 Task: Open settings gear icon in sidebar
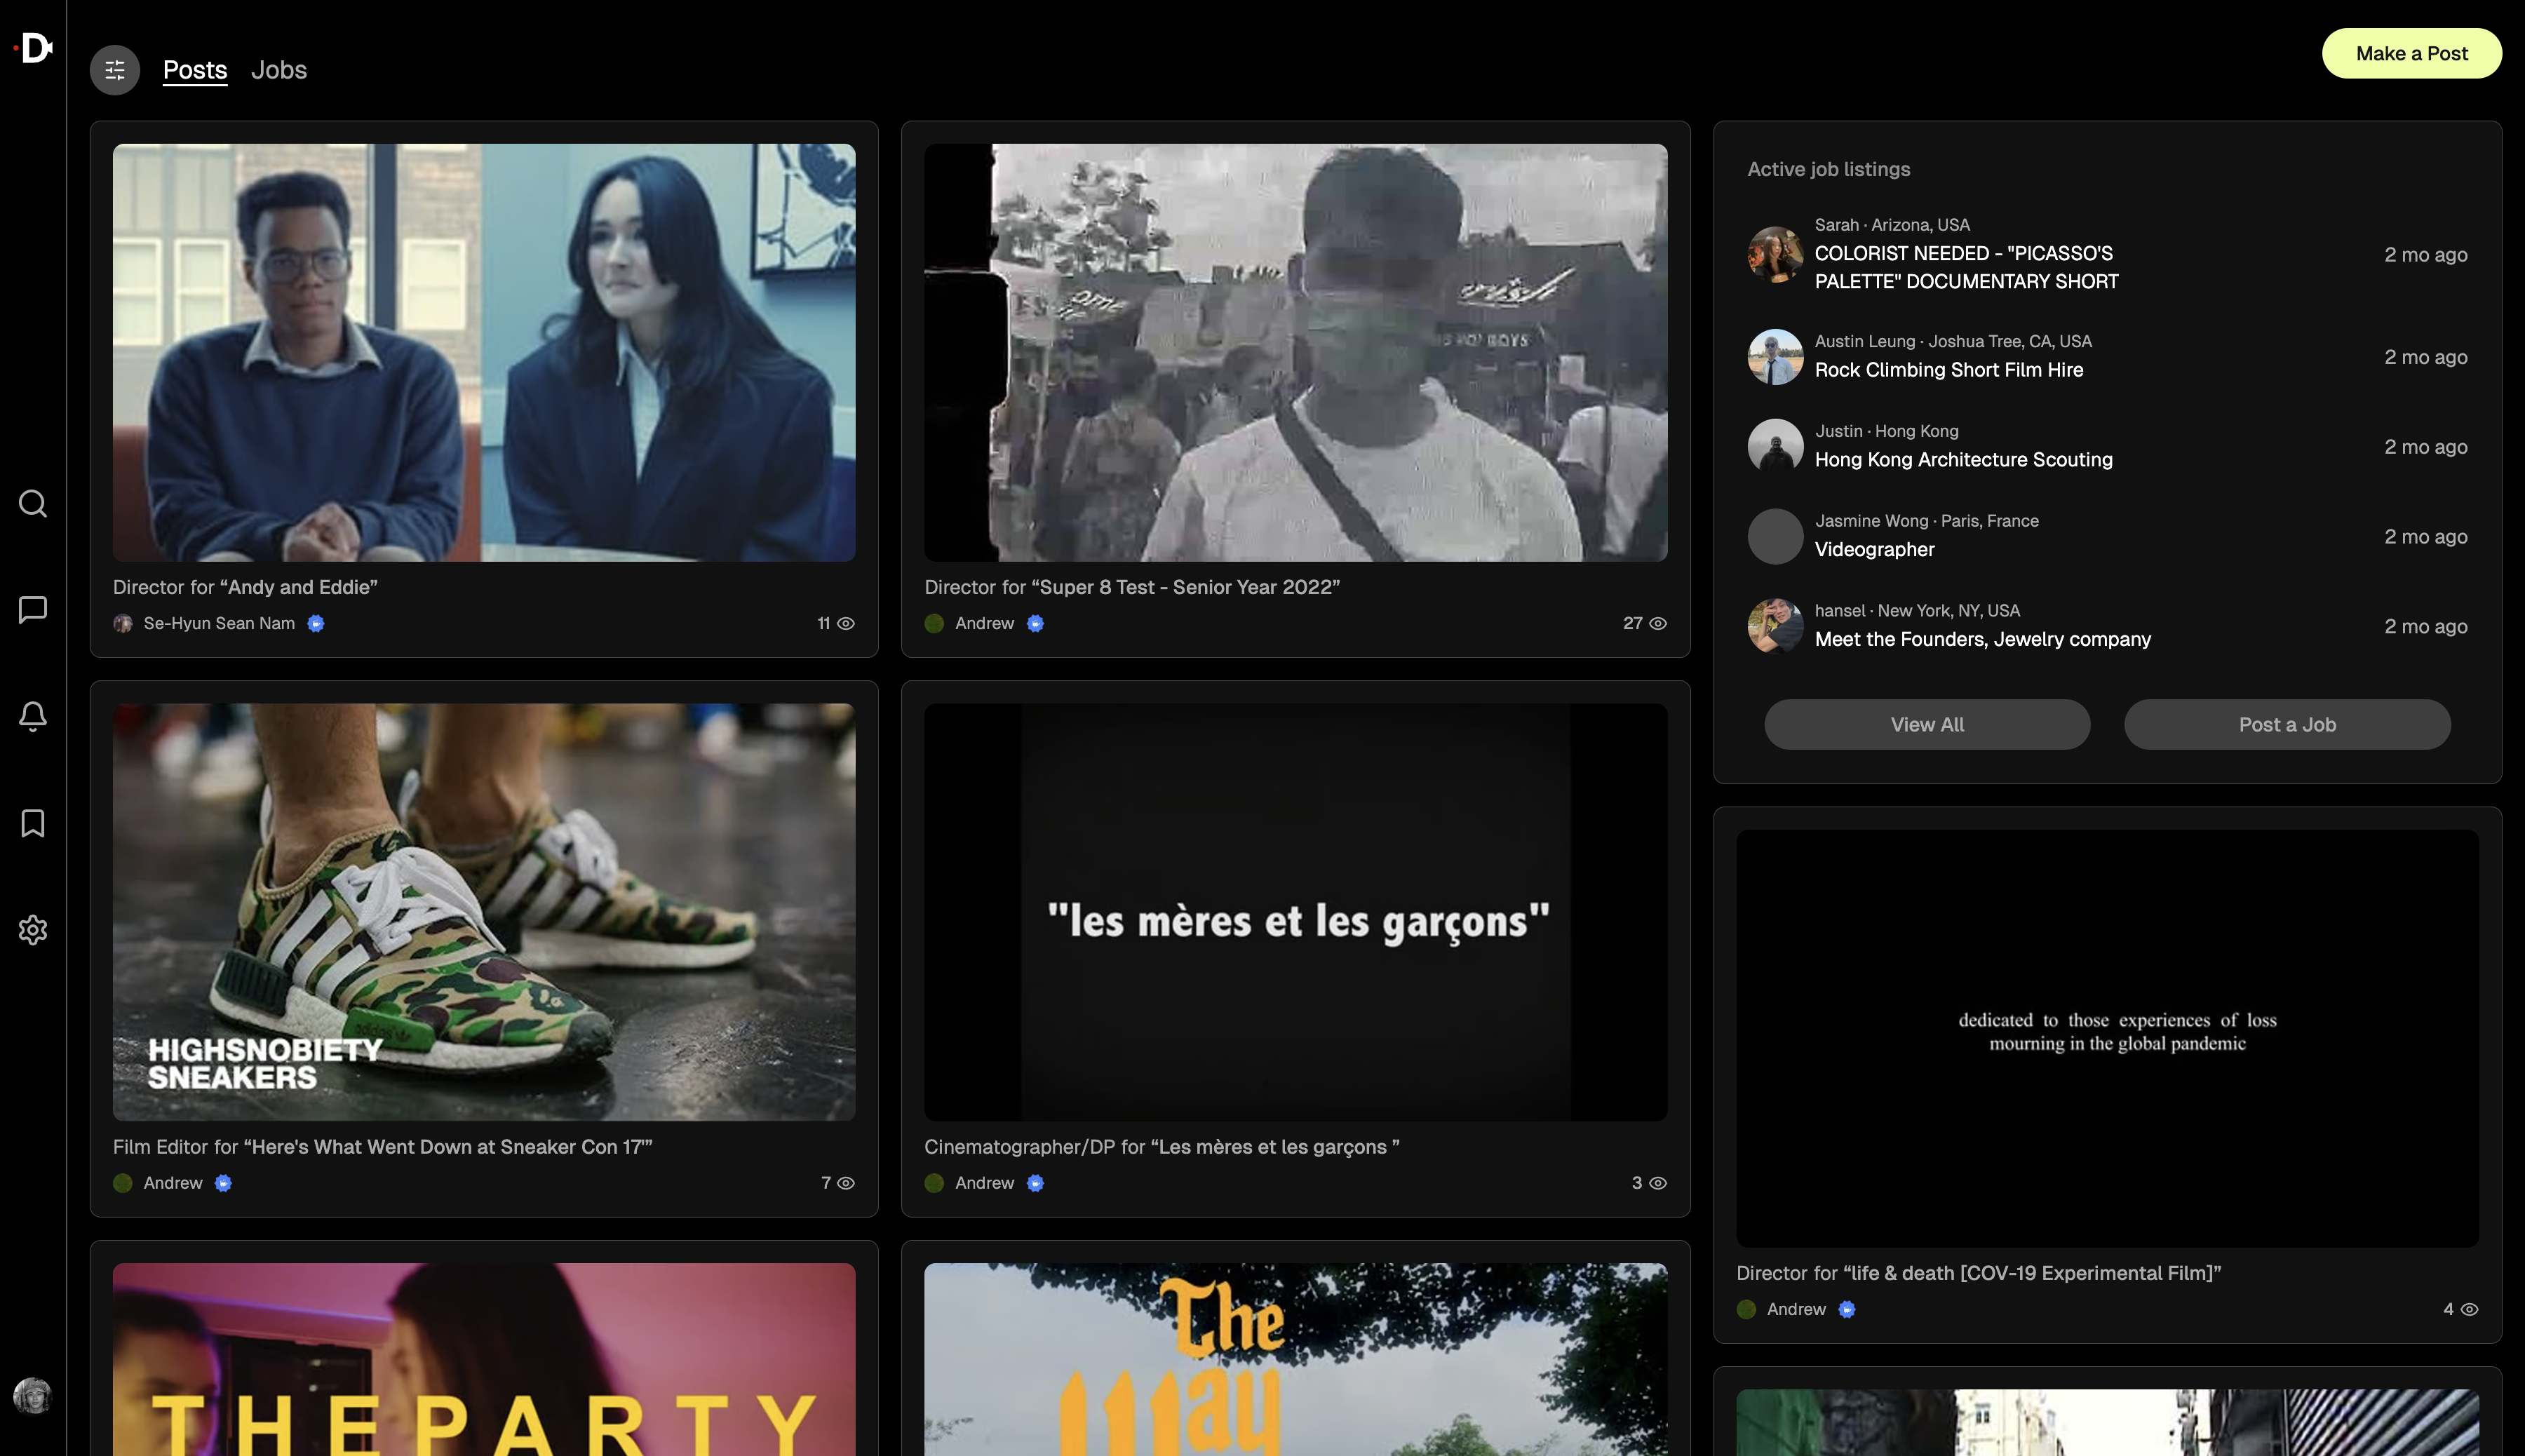click(x=33, y=930)
